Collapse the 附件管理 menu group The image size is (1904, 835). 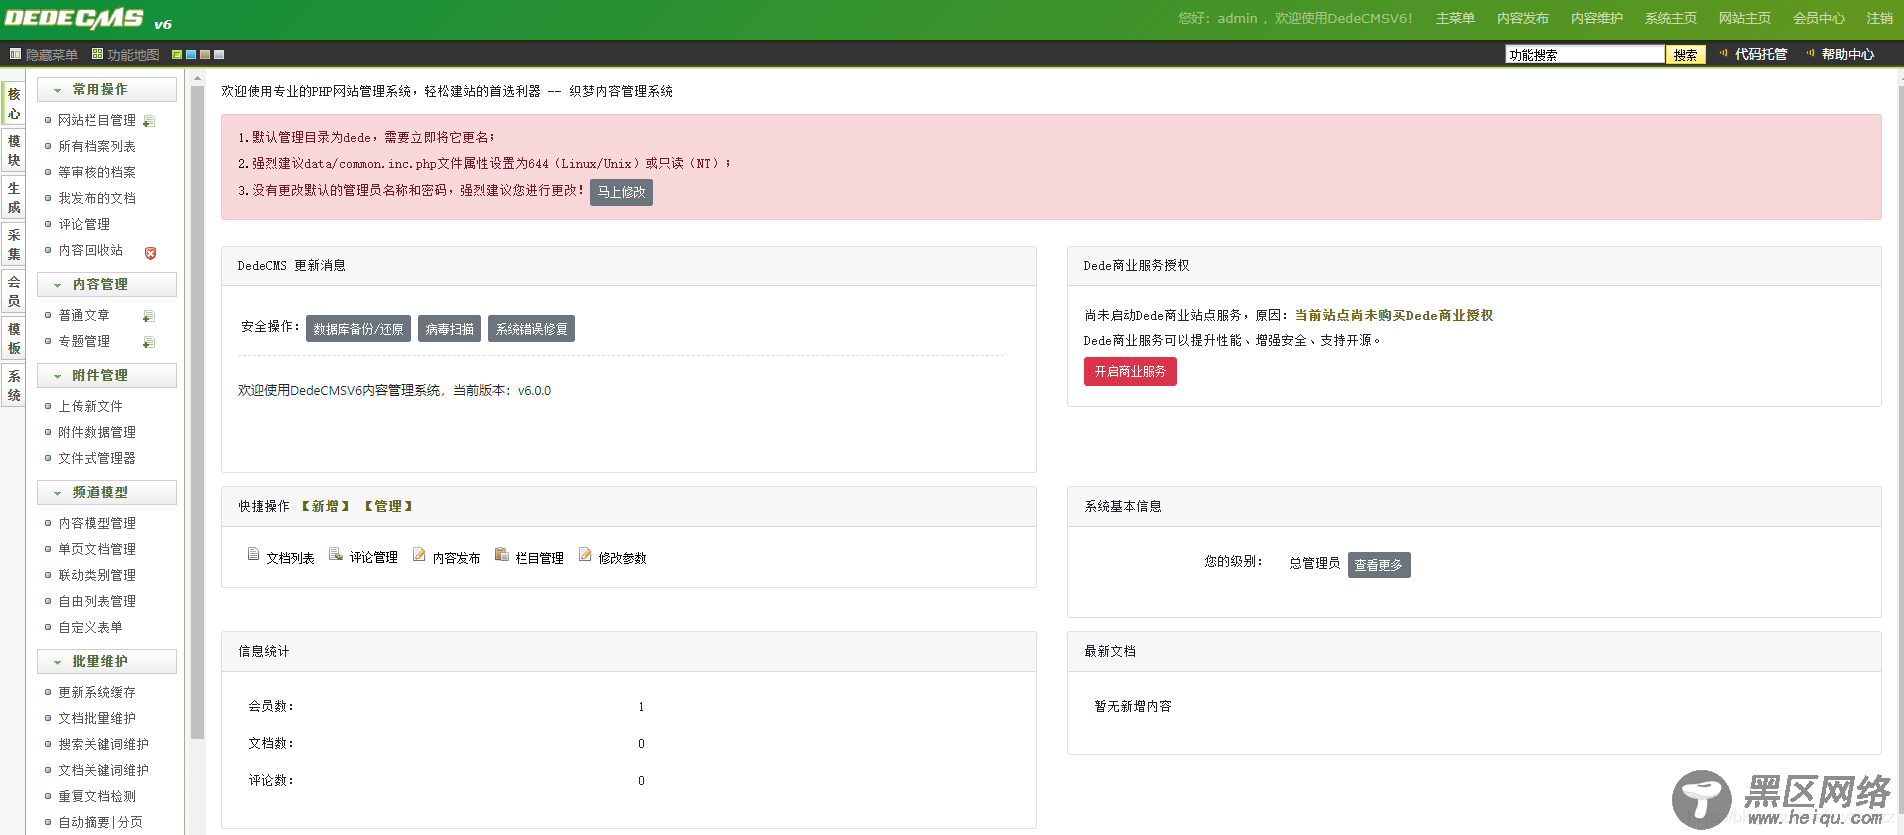[107, 375]
